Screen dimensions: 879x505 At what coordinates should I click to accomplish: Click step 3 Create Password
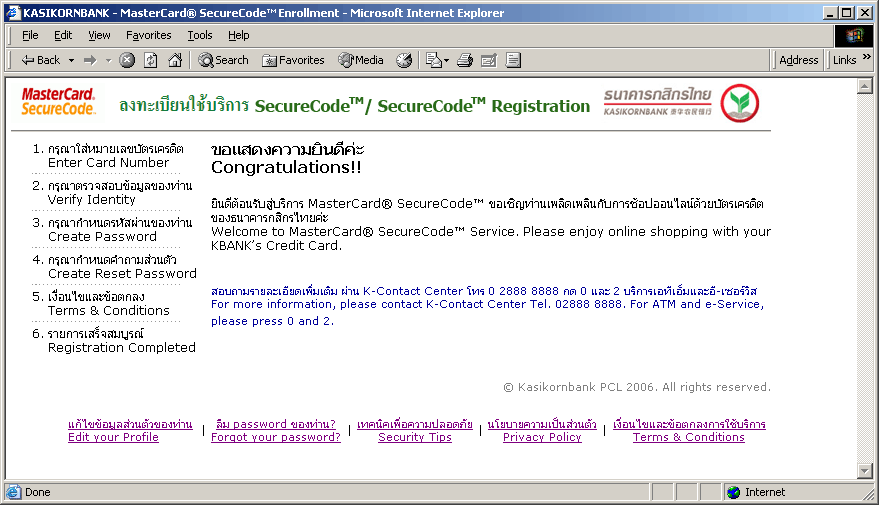click(x=112, y=230)
